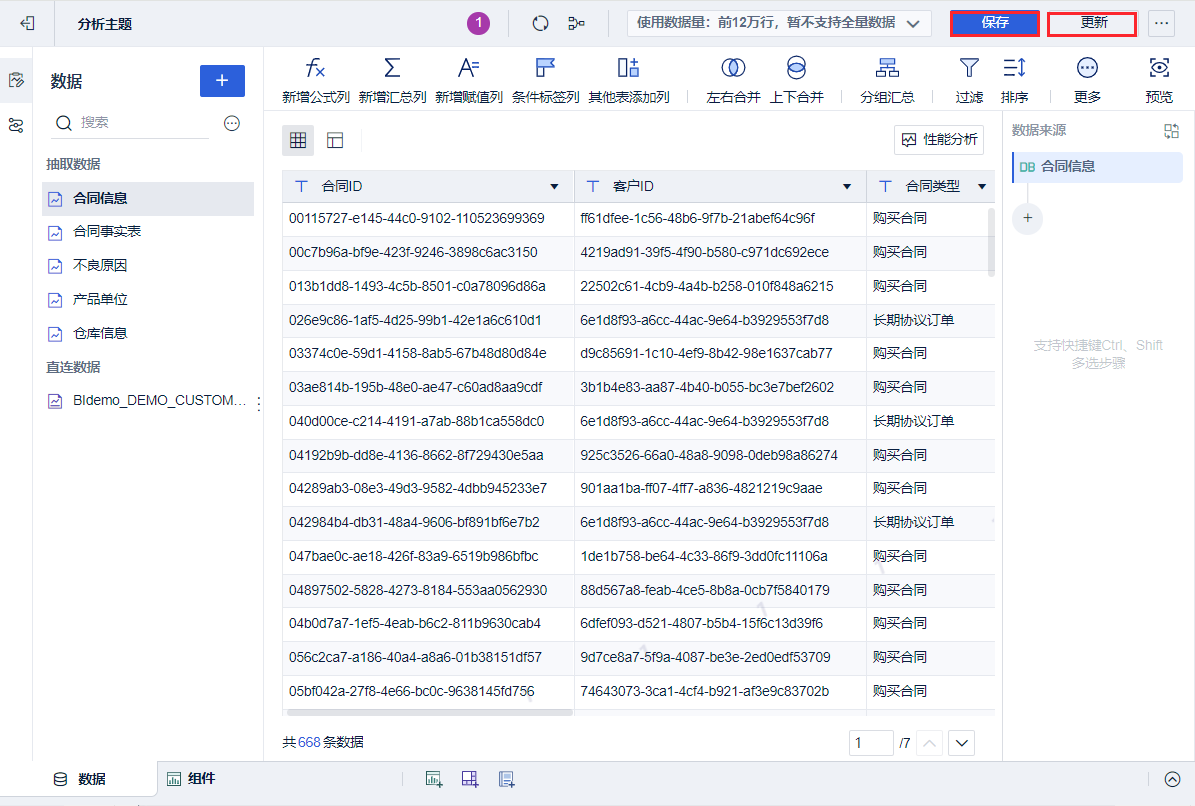The image size is (1195, 806).
Task: Click text type icon of 合同ID column
Action: 302,186
